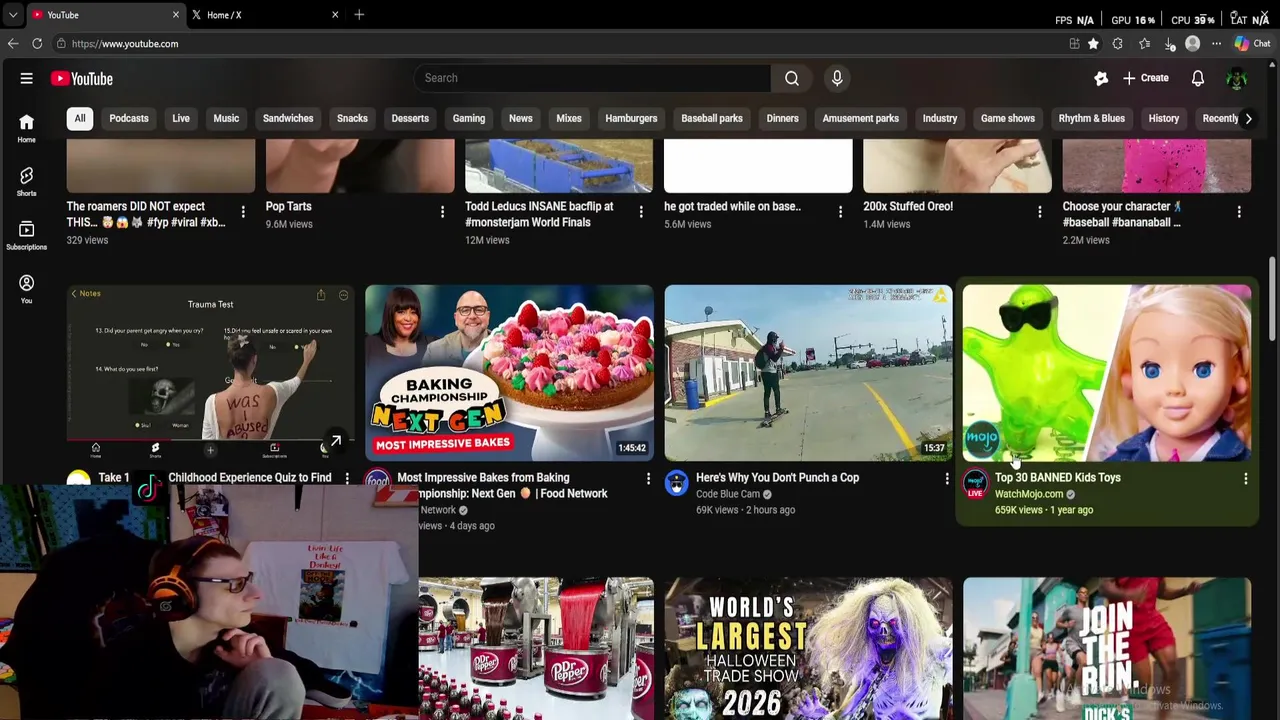Select the Sandwiches filter chip
This screenshot has height=720, width=1280.
point(288,118)
